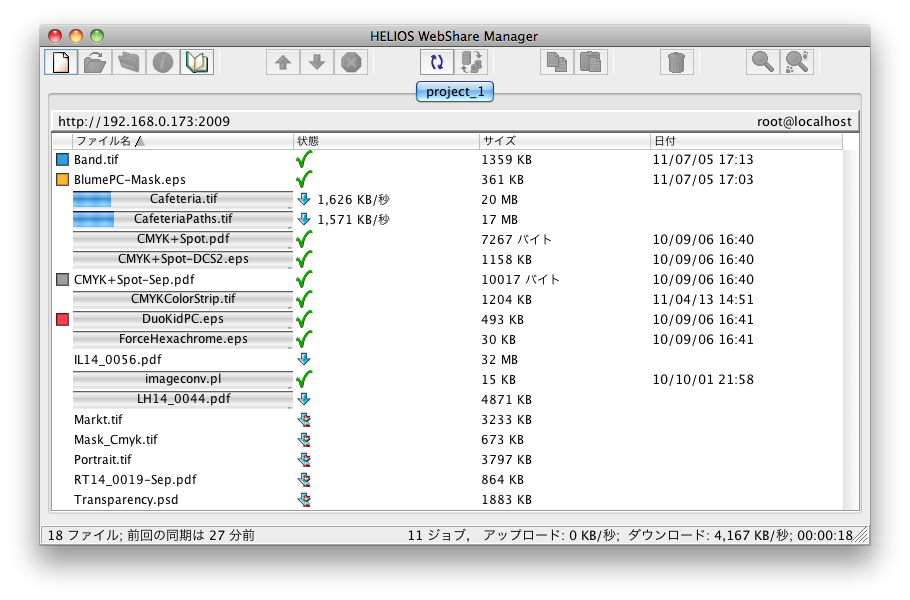910x600 pixels.
Task: Click the green checkmark status of Band.tif
Action: coord(304,159)
